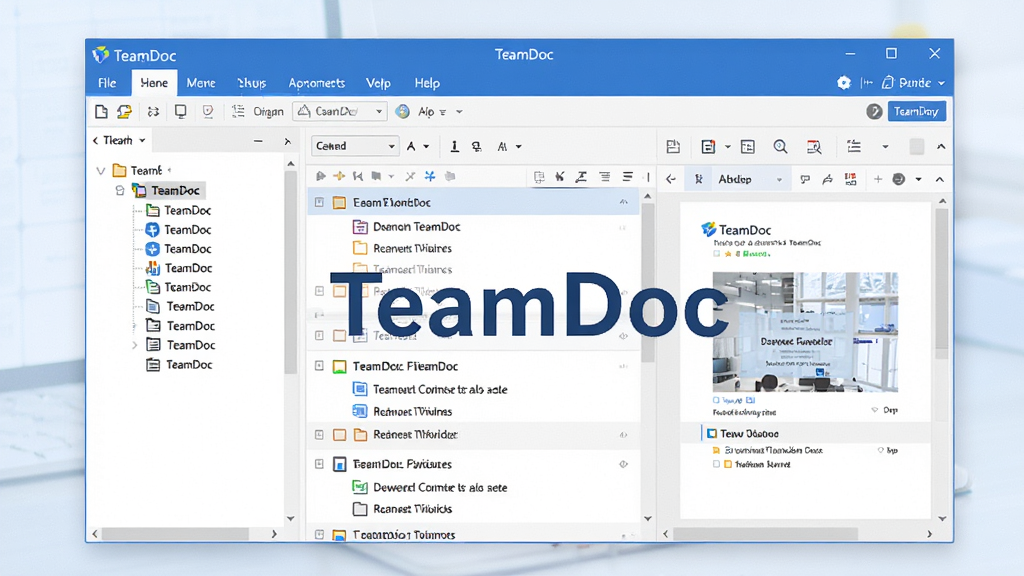Select the Teaw Dáooe row in the preview pane
Screen dimensions: 1024x576
(805, 434)
